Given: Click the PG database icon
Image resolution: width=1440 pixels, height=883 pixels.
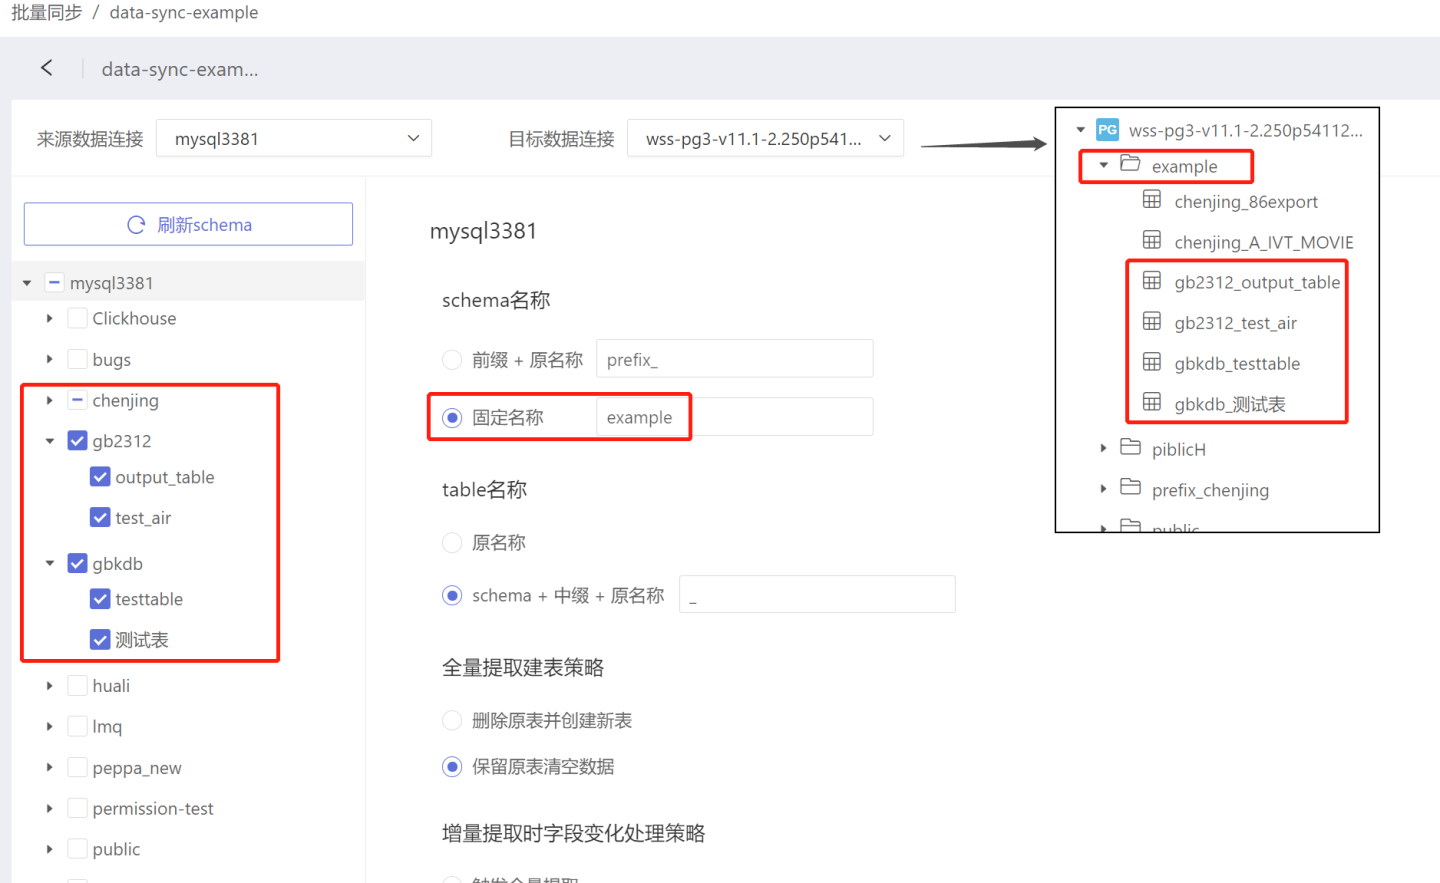Looking at the screenshot, I should 1107,130.
